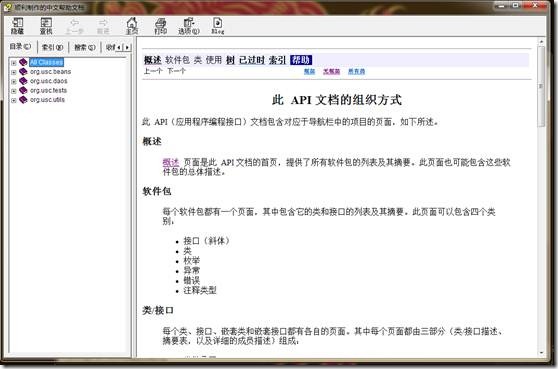Click the 类/接口 section heading
The width and height of the screenshot is (558, 369).
click(x=158, y=310)
